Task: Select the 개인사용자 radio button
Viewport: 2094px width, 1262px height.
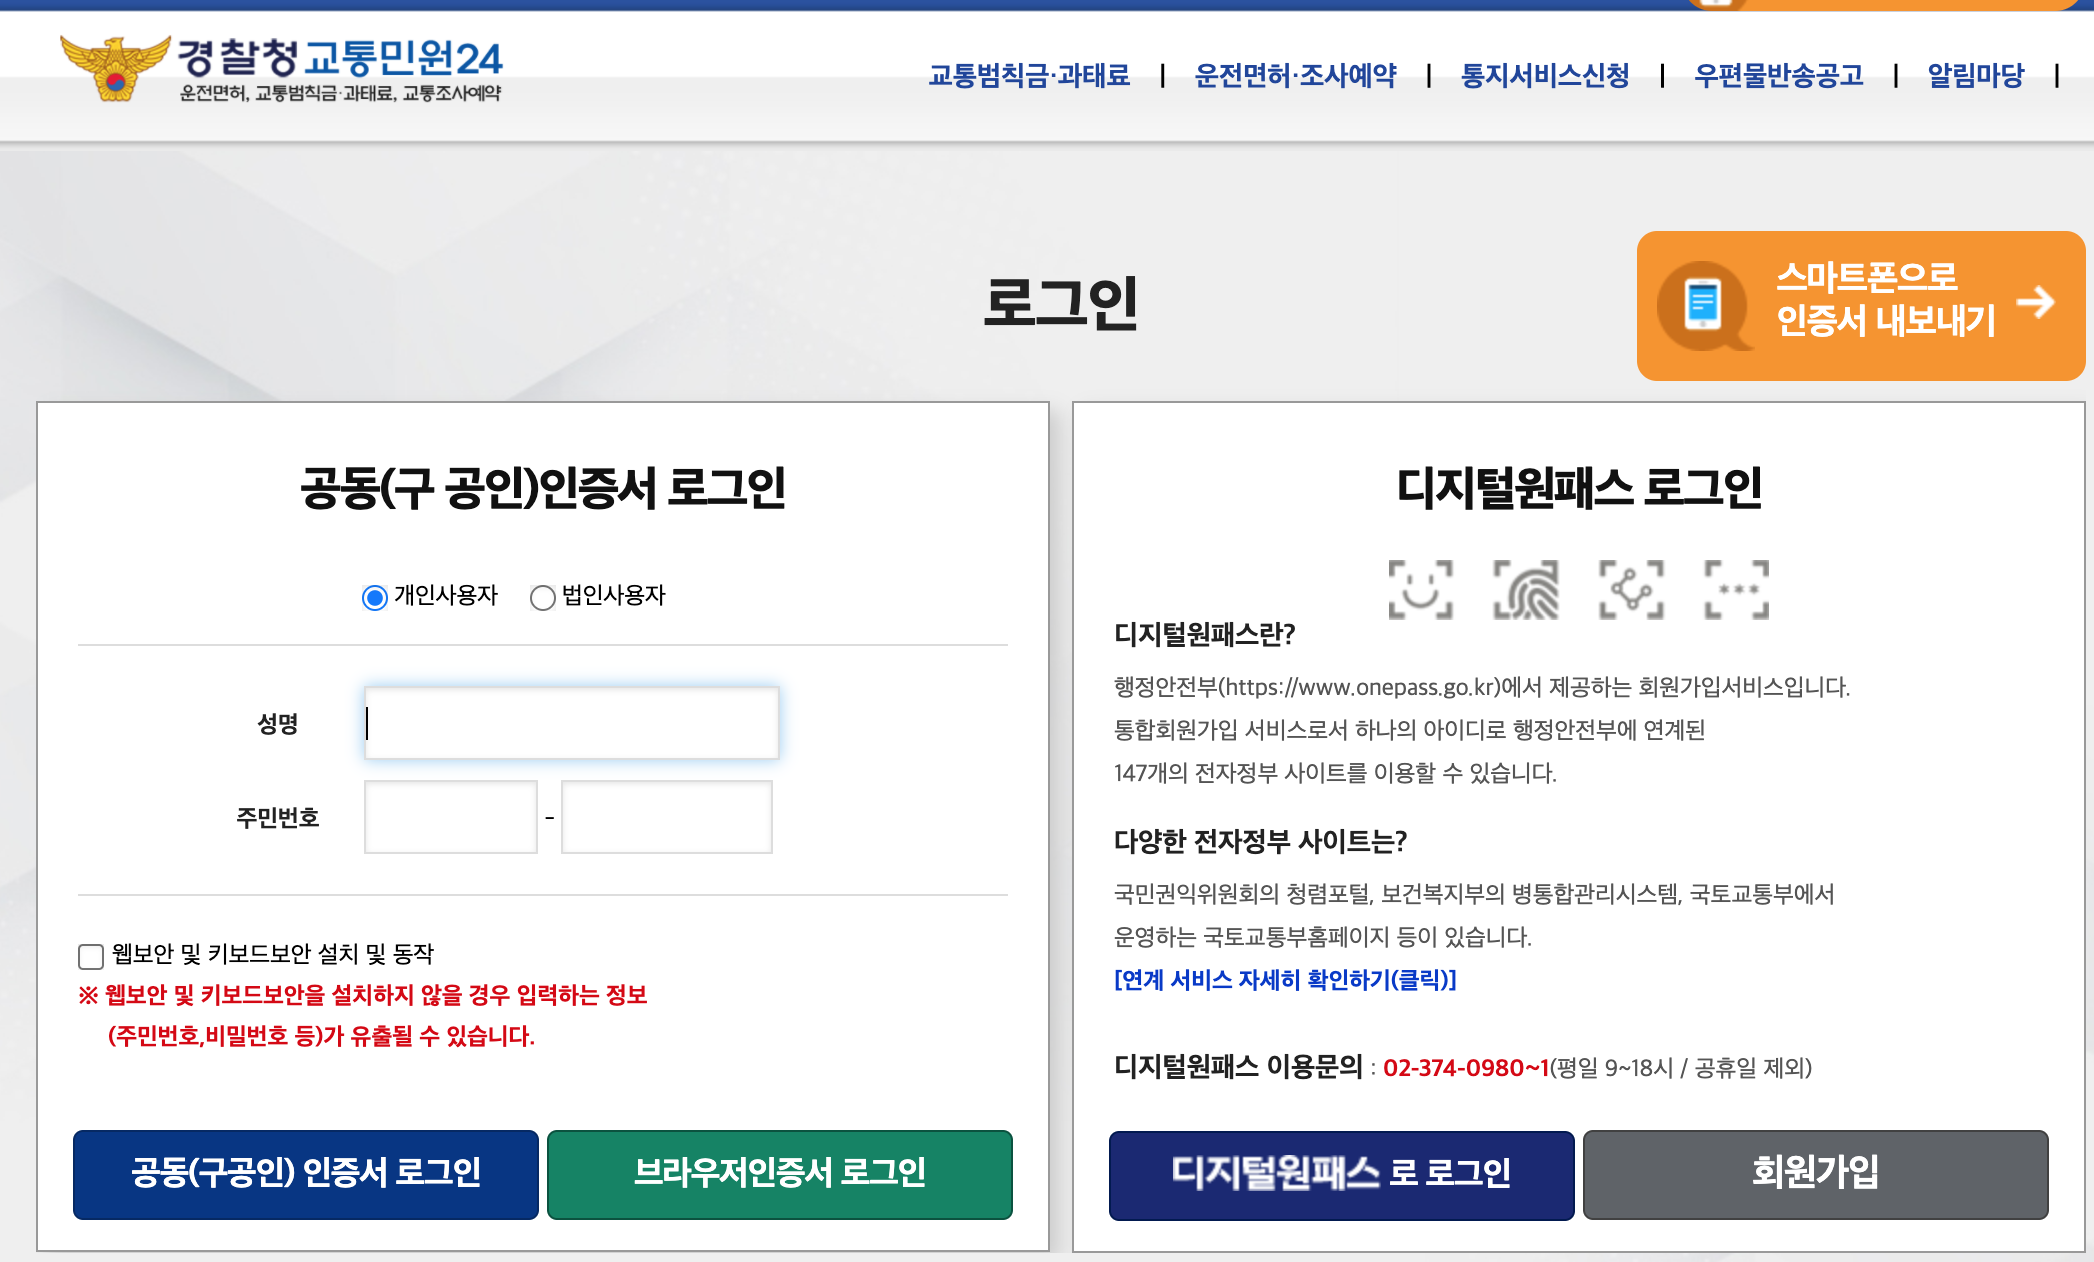Action: point(374,598)
